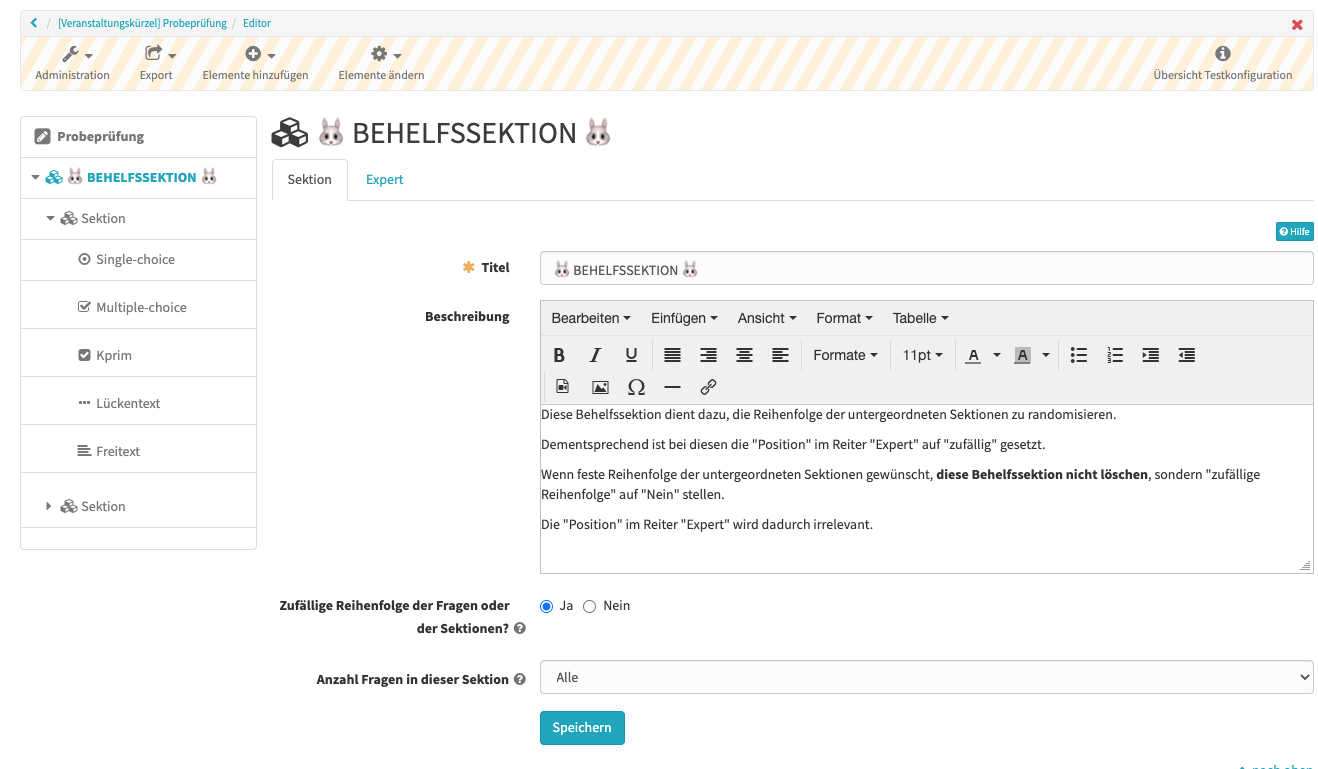Select the Italic formatting icon
The image size is (1318, 769).
click(595, 354)
